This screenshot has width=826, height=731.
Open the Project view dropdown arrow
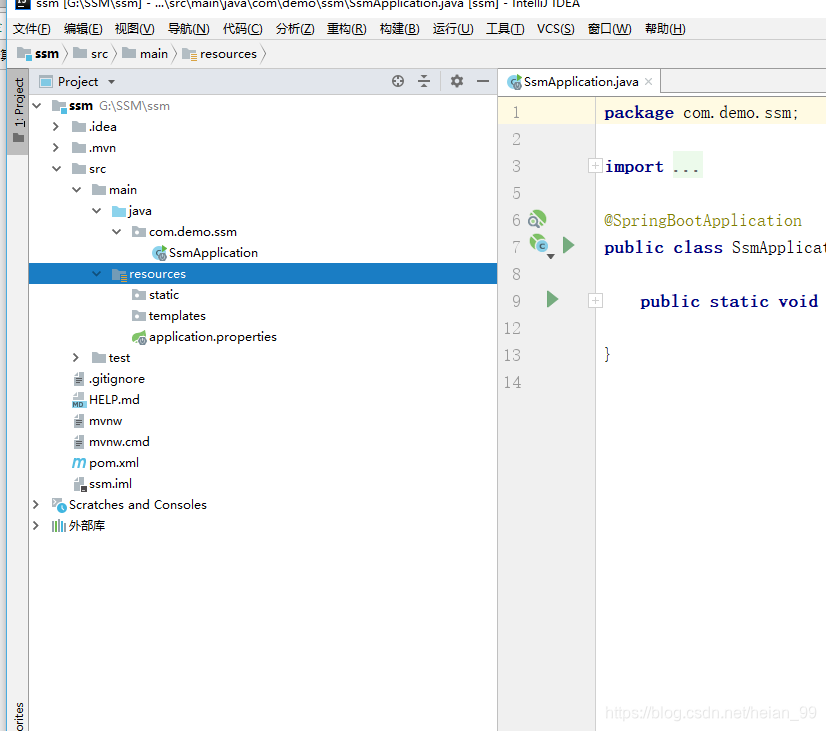point(111,82)
